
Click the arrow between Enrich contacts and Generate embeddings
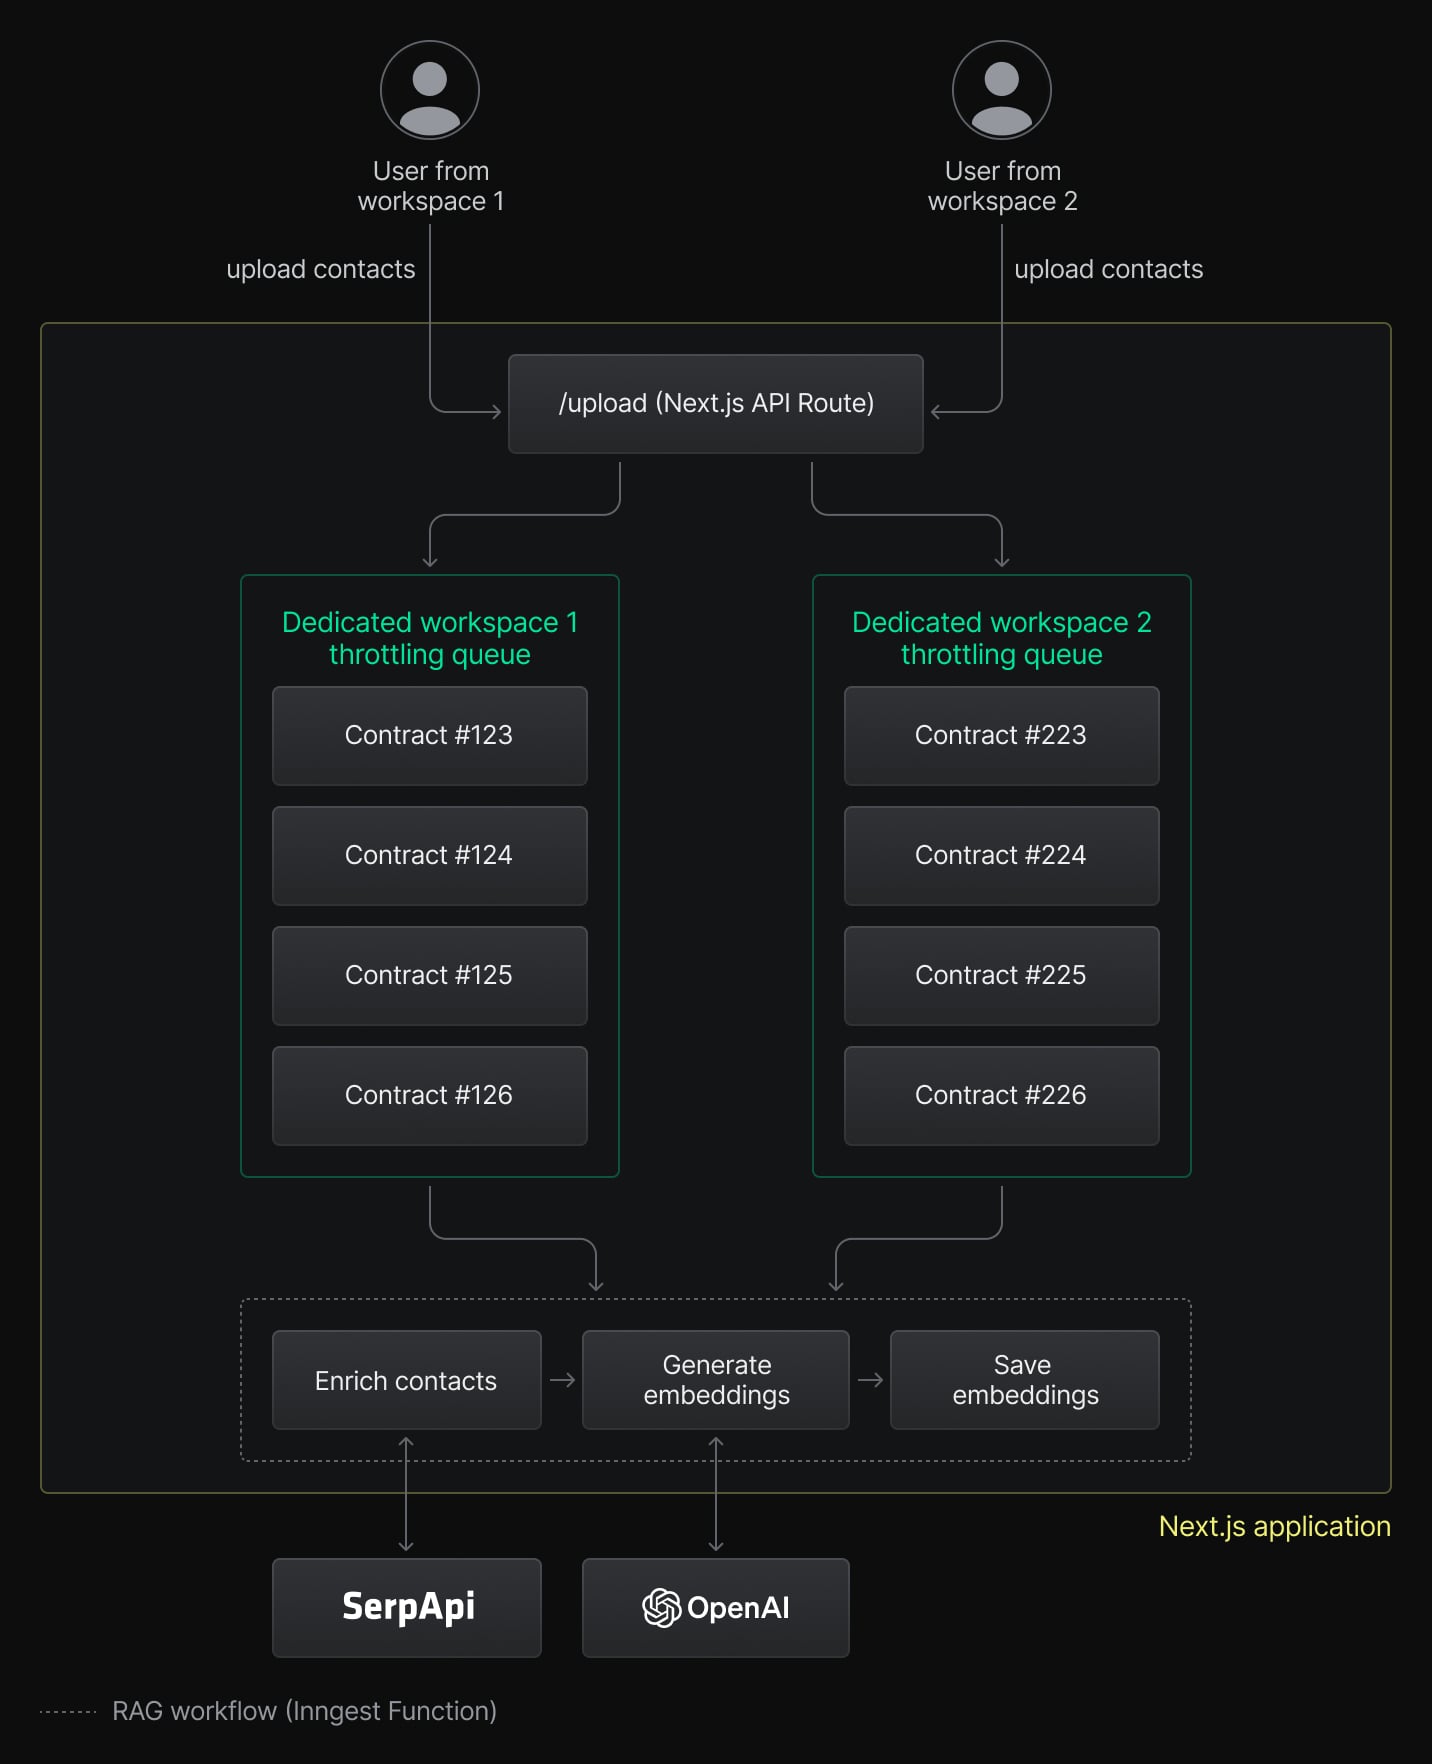click(562, 1380)
